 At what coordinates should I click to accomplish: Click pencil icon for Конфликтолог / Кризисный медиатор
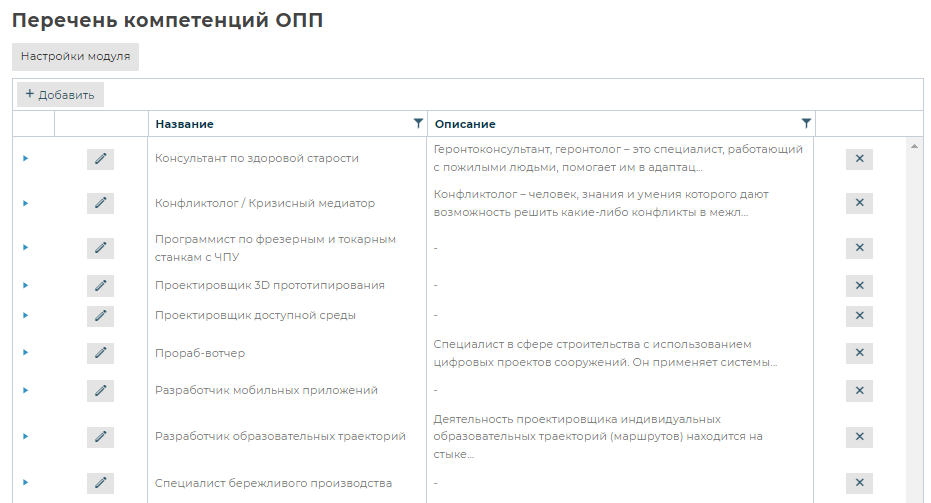[x=100, y=203]
